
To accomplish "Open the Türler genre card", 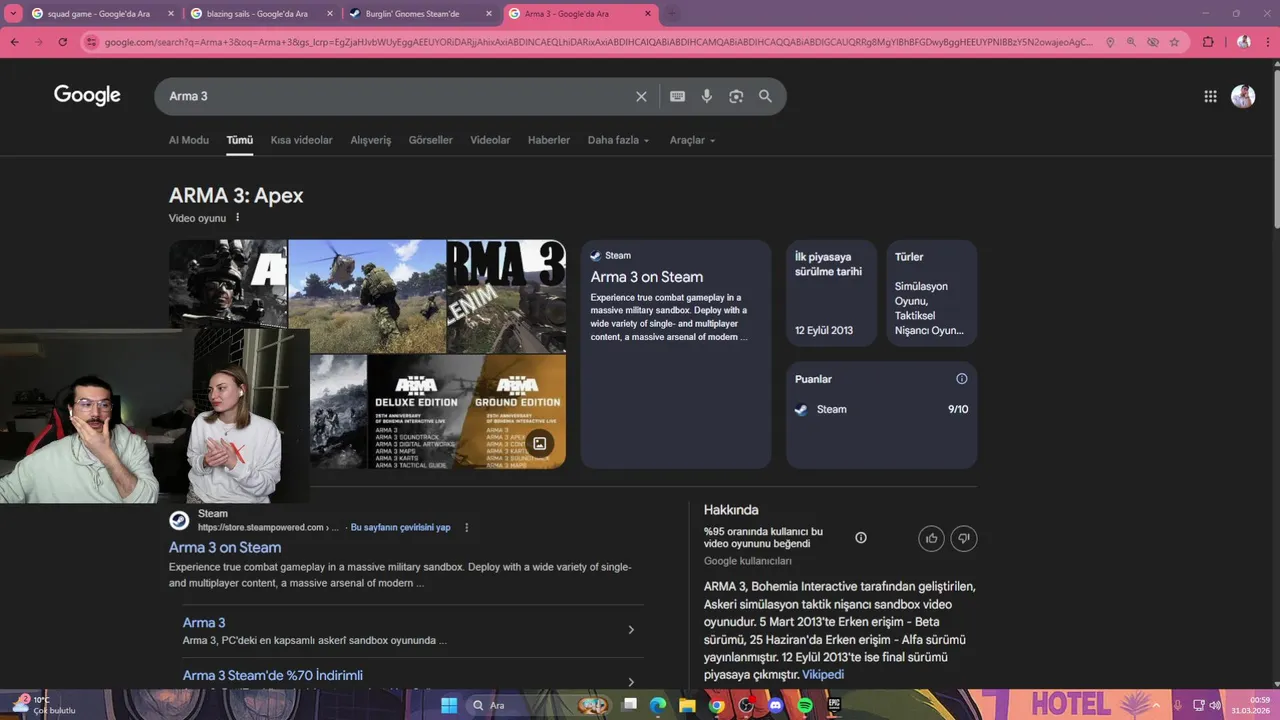I will point(931,293).
